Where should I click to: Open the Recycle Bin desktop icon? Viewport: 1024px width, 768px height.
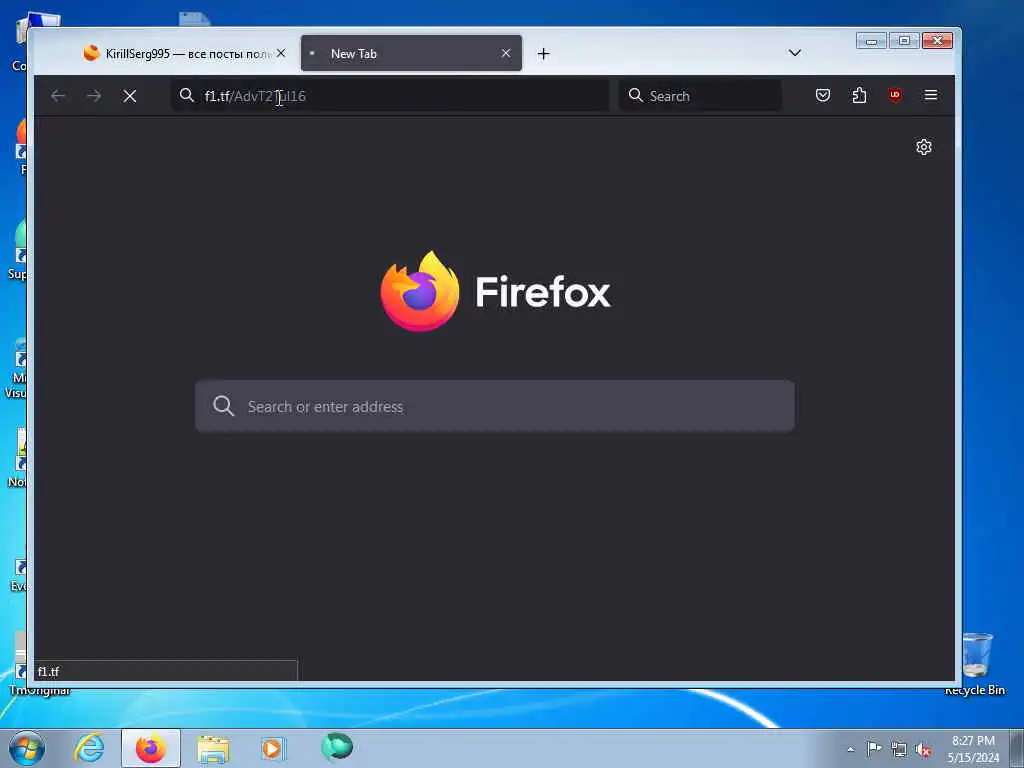pos(975,664)
